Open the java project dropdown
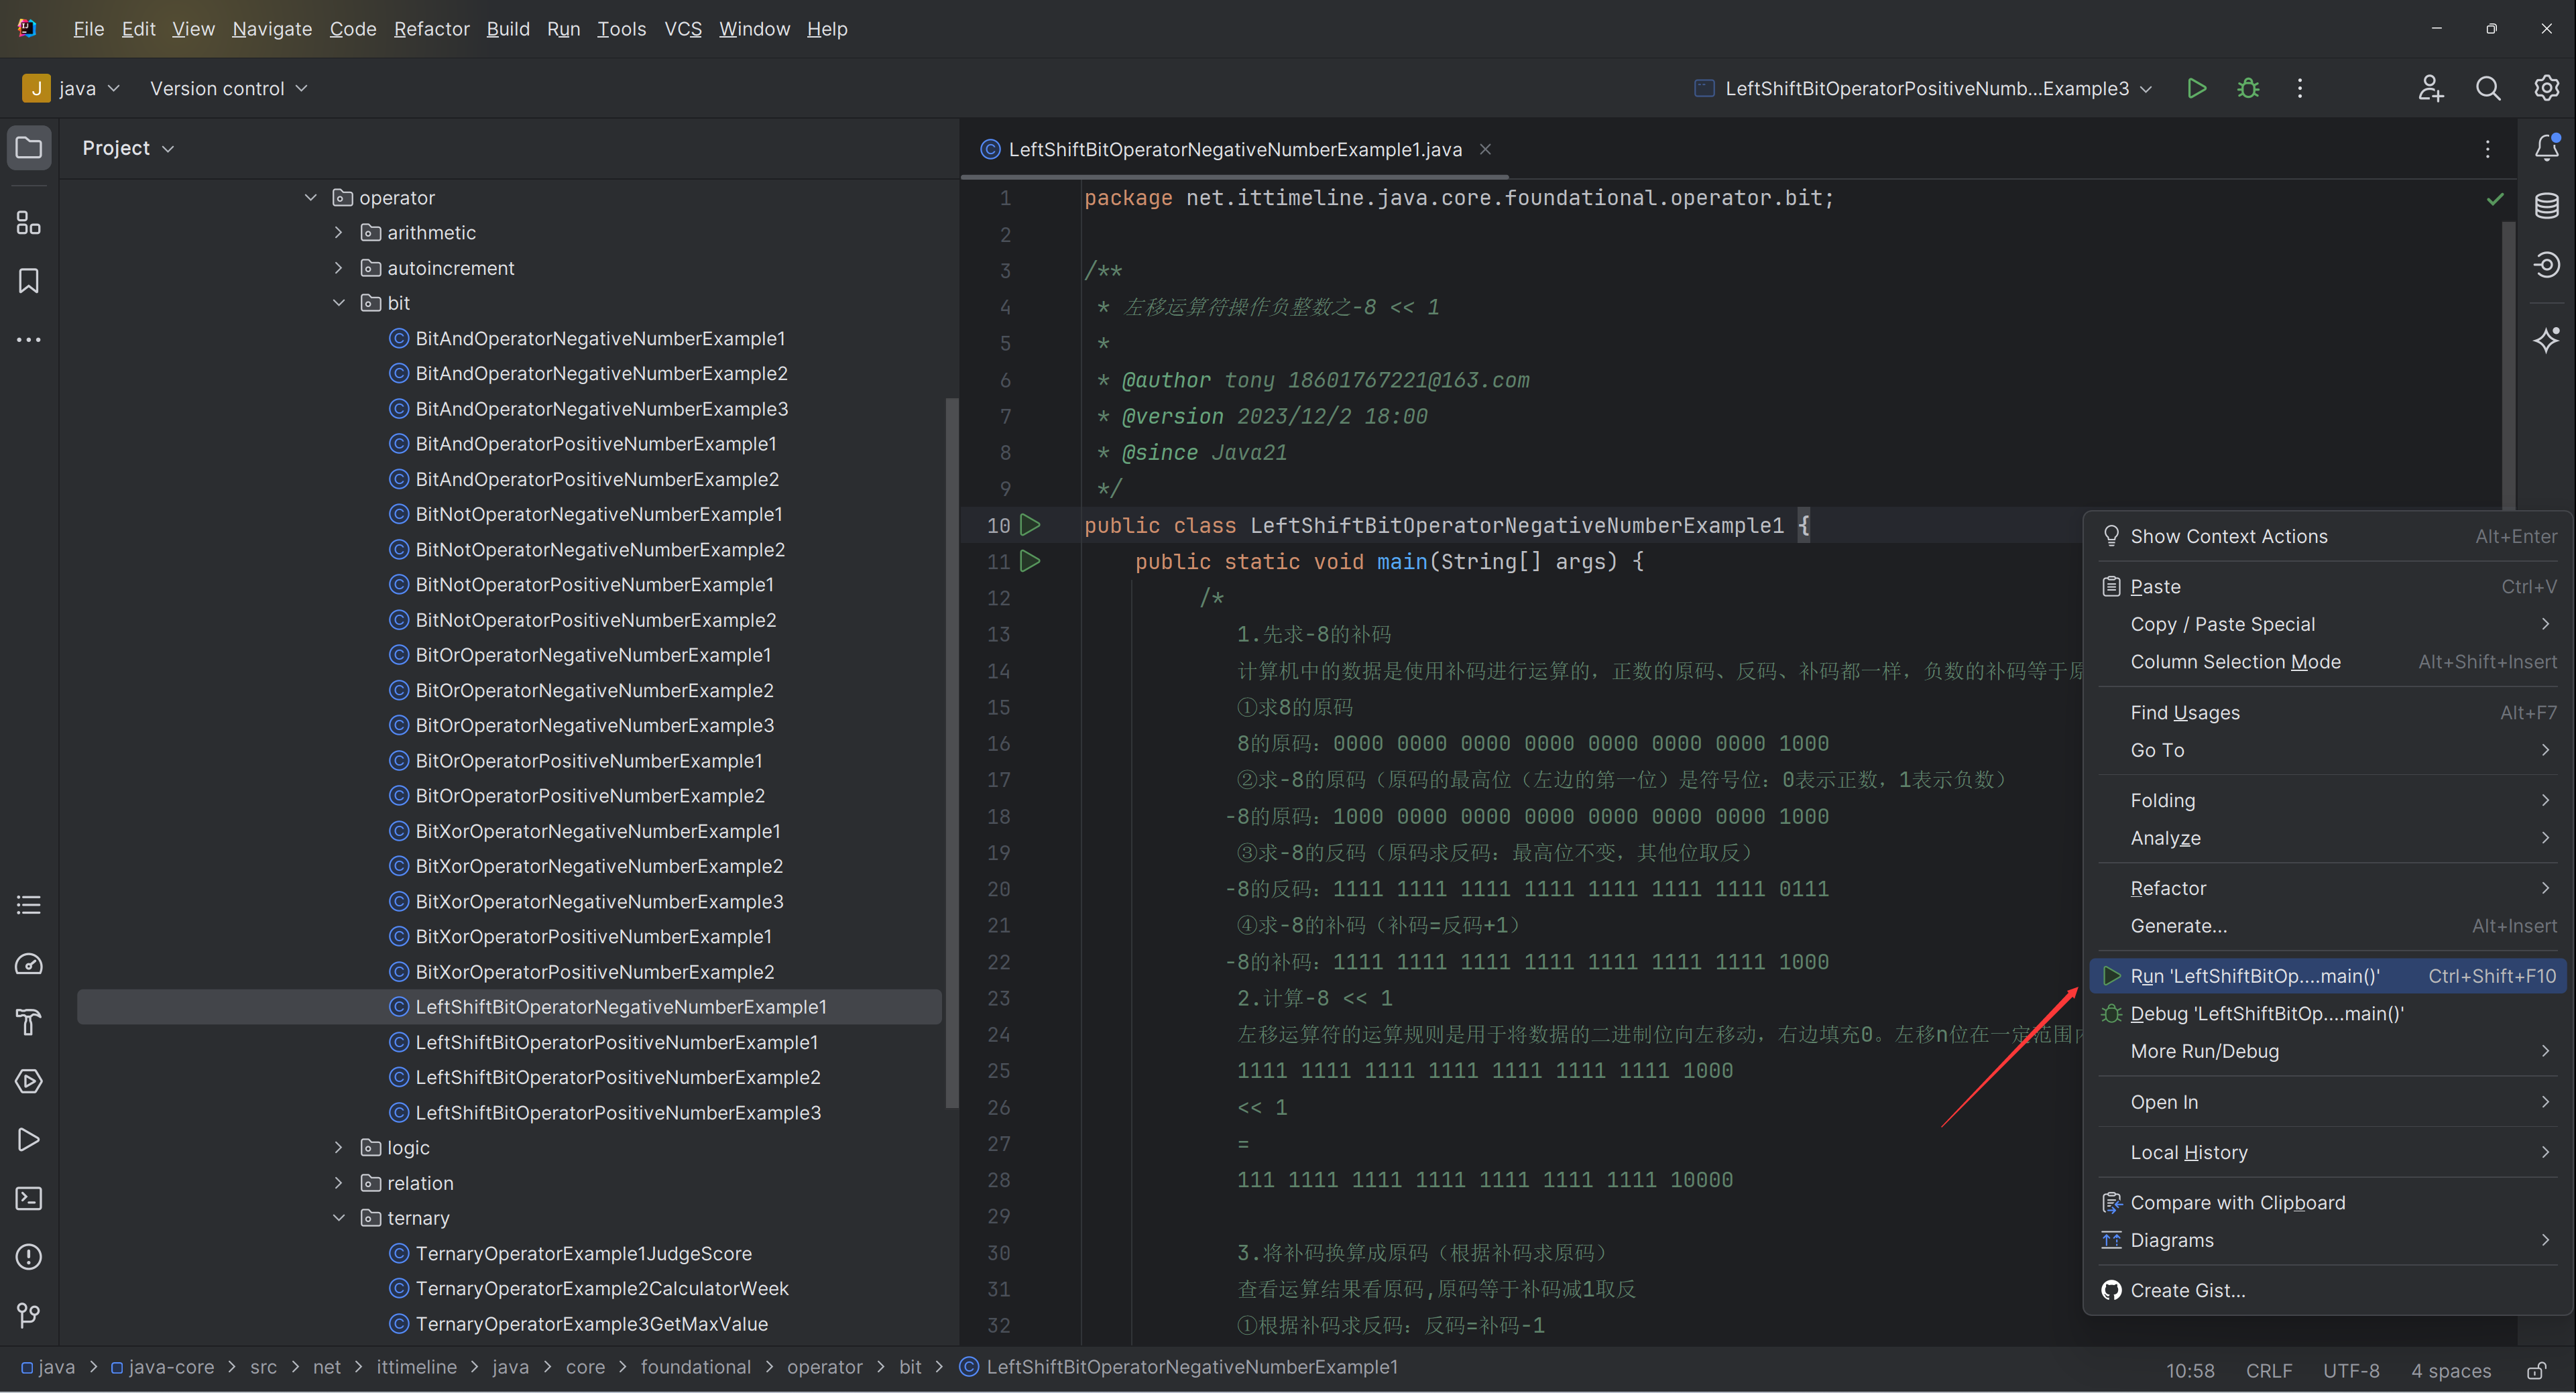This screenshot has height=1393, width=2576. [x=72, y=88]
